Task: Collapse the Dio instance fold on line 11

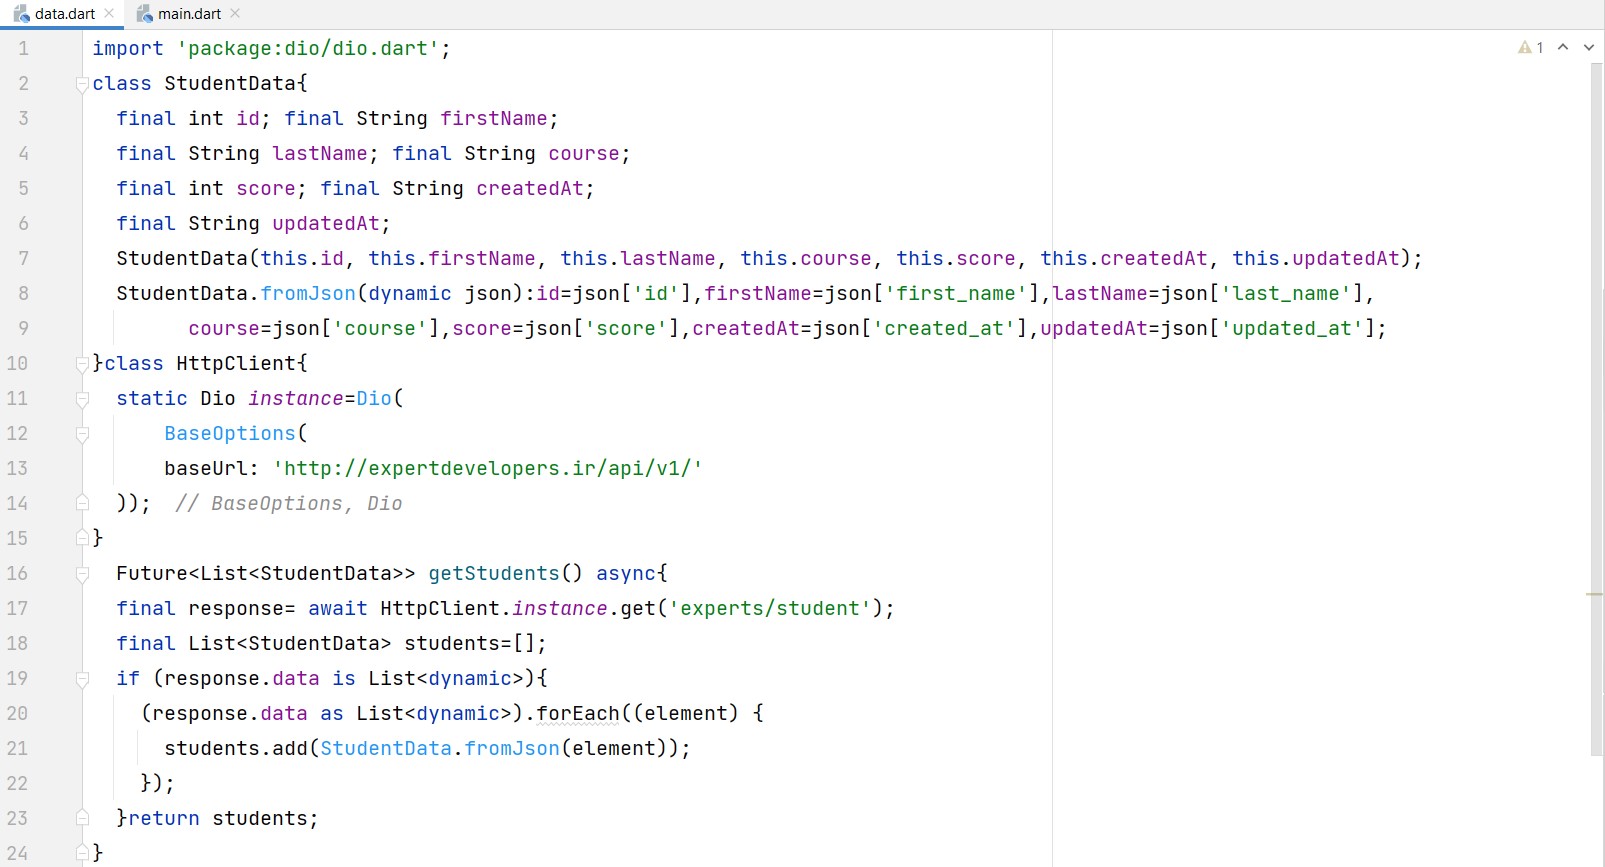Action: 82,400
